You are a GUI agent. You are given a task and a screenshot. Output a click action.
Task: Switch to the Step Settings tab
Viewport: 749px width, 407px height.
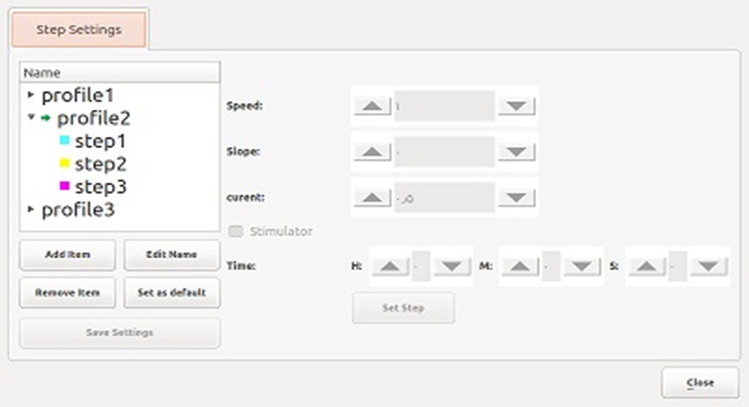coord(79,30)
